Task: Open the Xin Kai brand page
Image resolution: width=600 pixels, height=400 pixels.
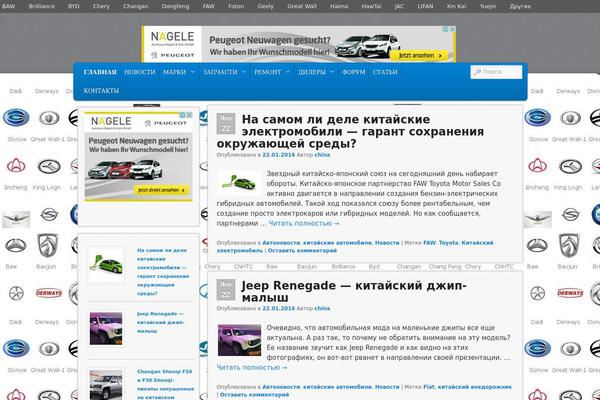Action: pos(456,6)
